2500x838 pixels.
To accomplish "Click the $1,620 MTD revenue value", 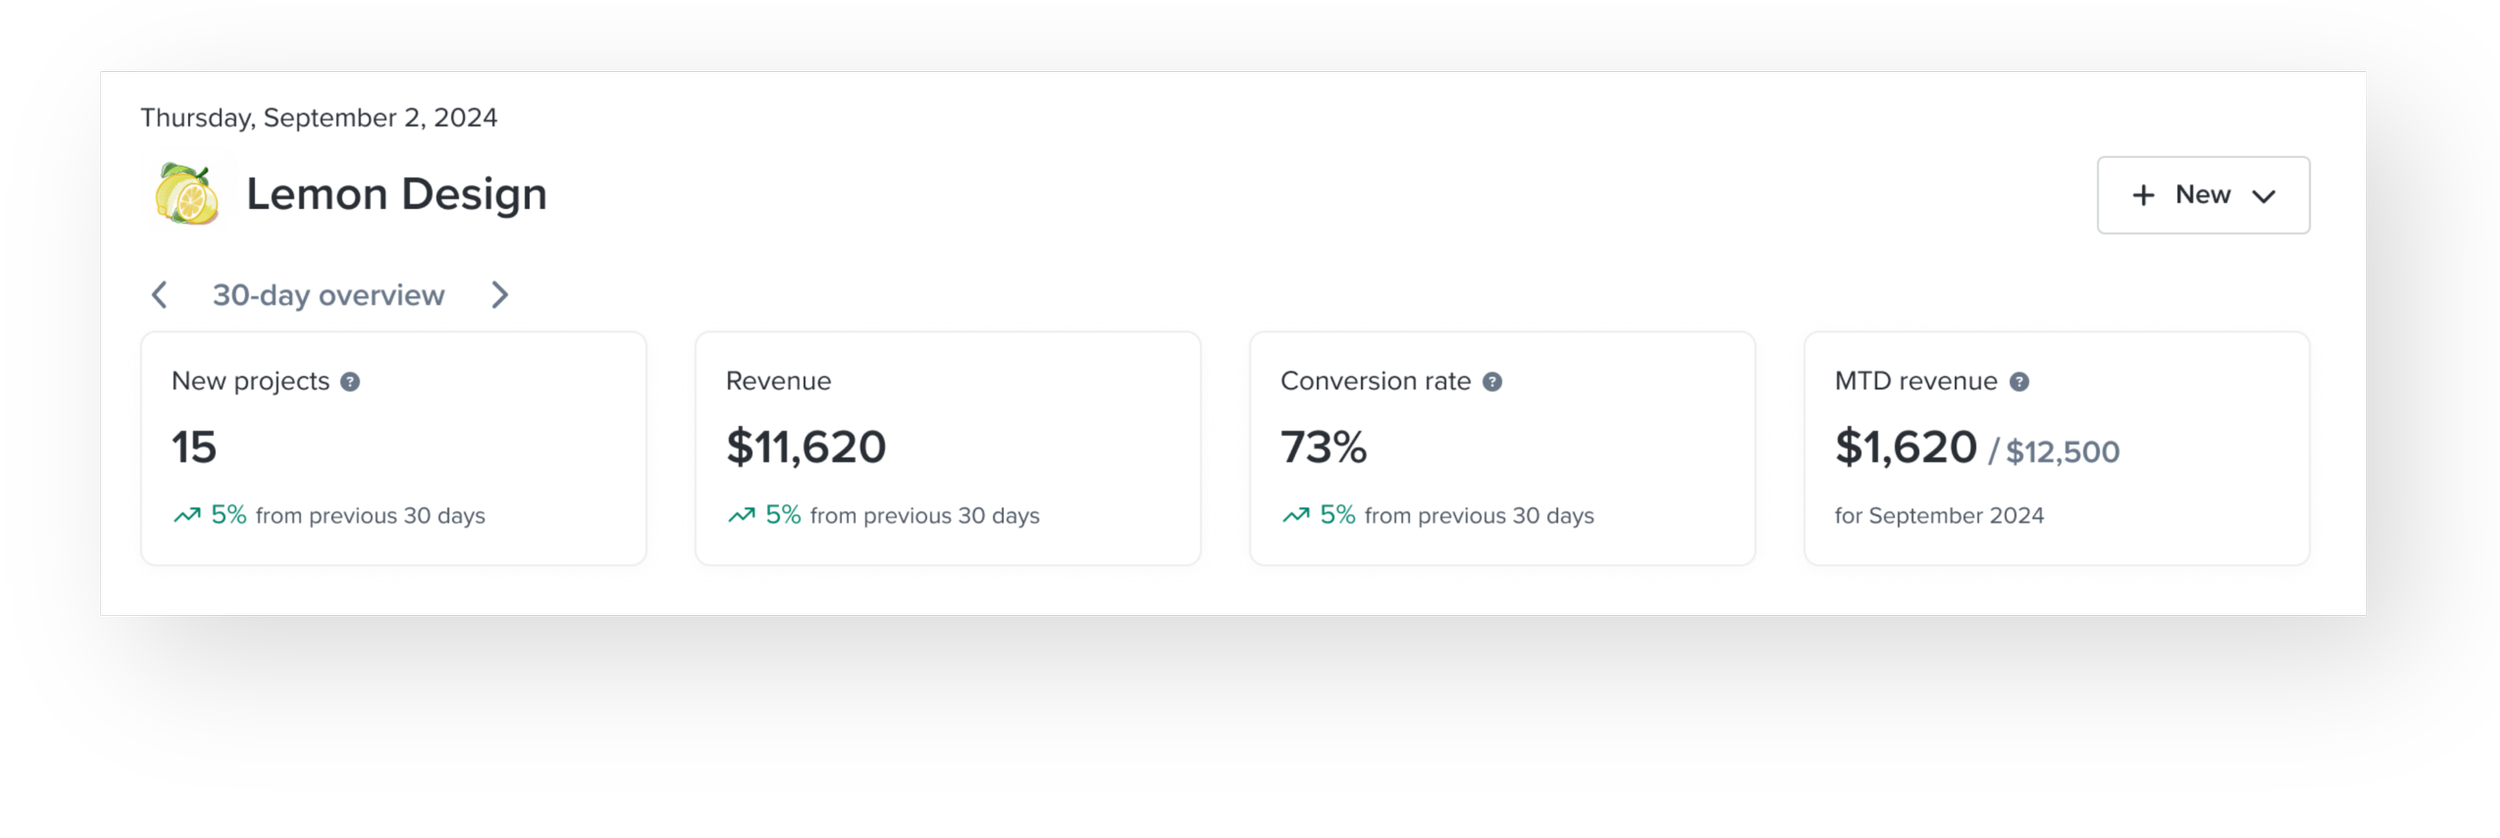I will (1905, 447).
